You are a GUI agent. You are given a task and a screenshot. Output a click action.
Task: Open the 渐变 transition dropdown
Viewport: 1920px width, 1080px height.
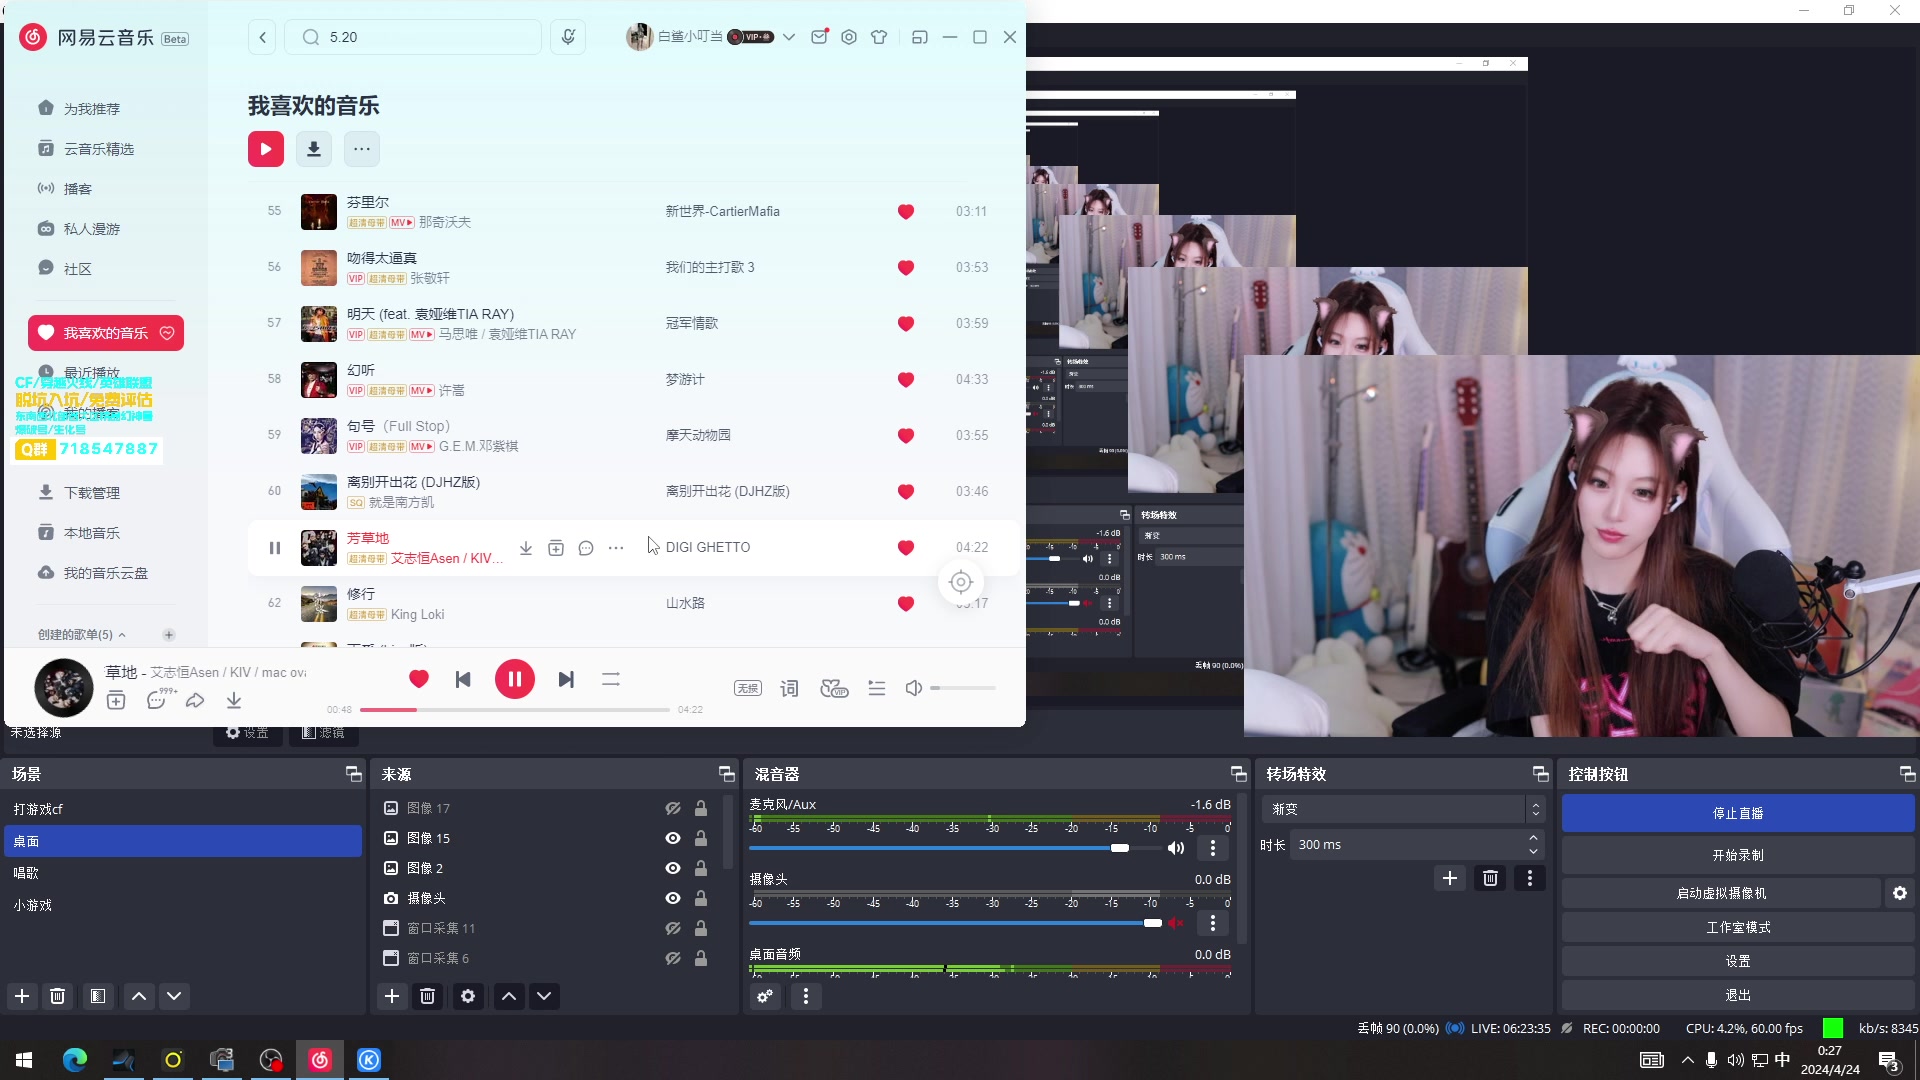(1403, 809)
